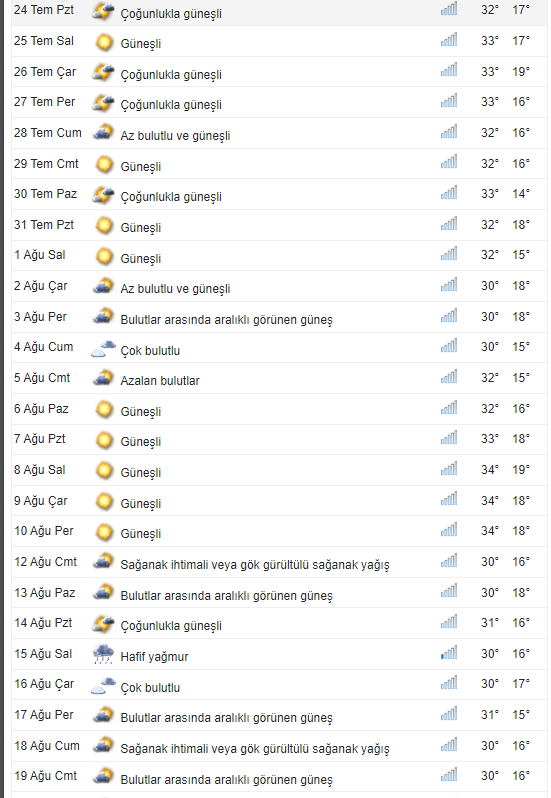Click low temperature 17° for 16 Ağu Çar

521,684
